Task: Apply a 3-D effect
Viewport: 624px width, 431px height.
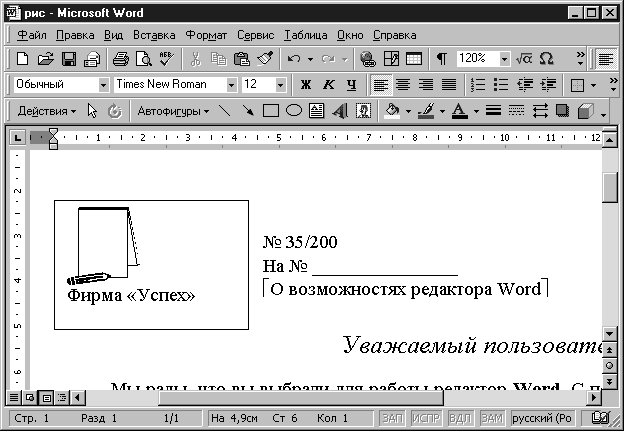Action: pos(585,111)
